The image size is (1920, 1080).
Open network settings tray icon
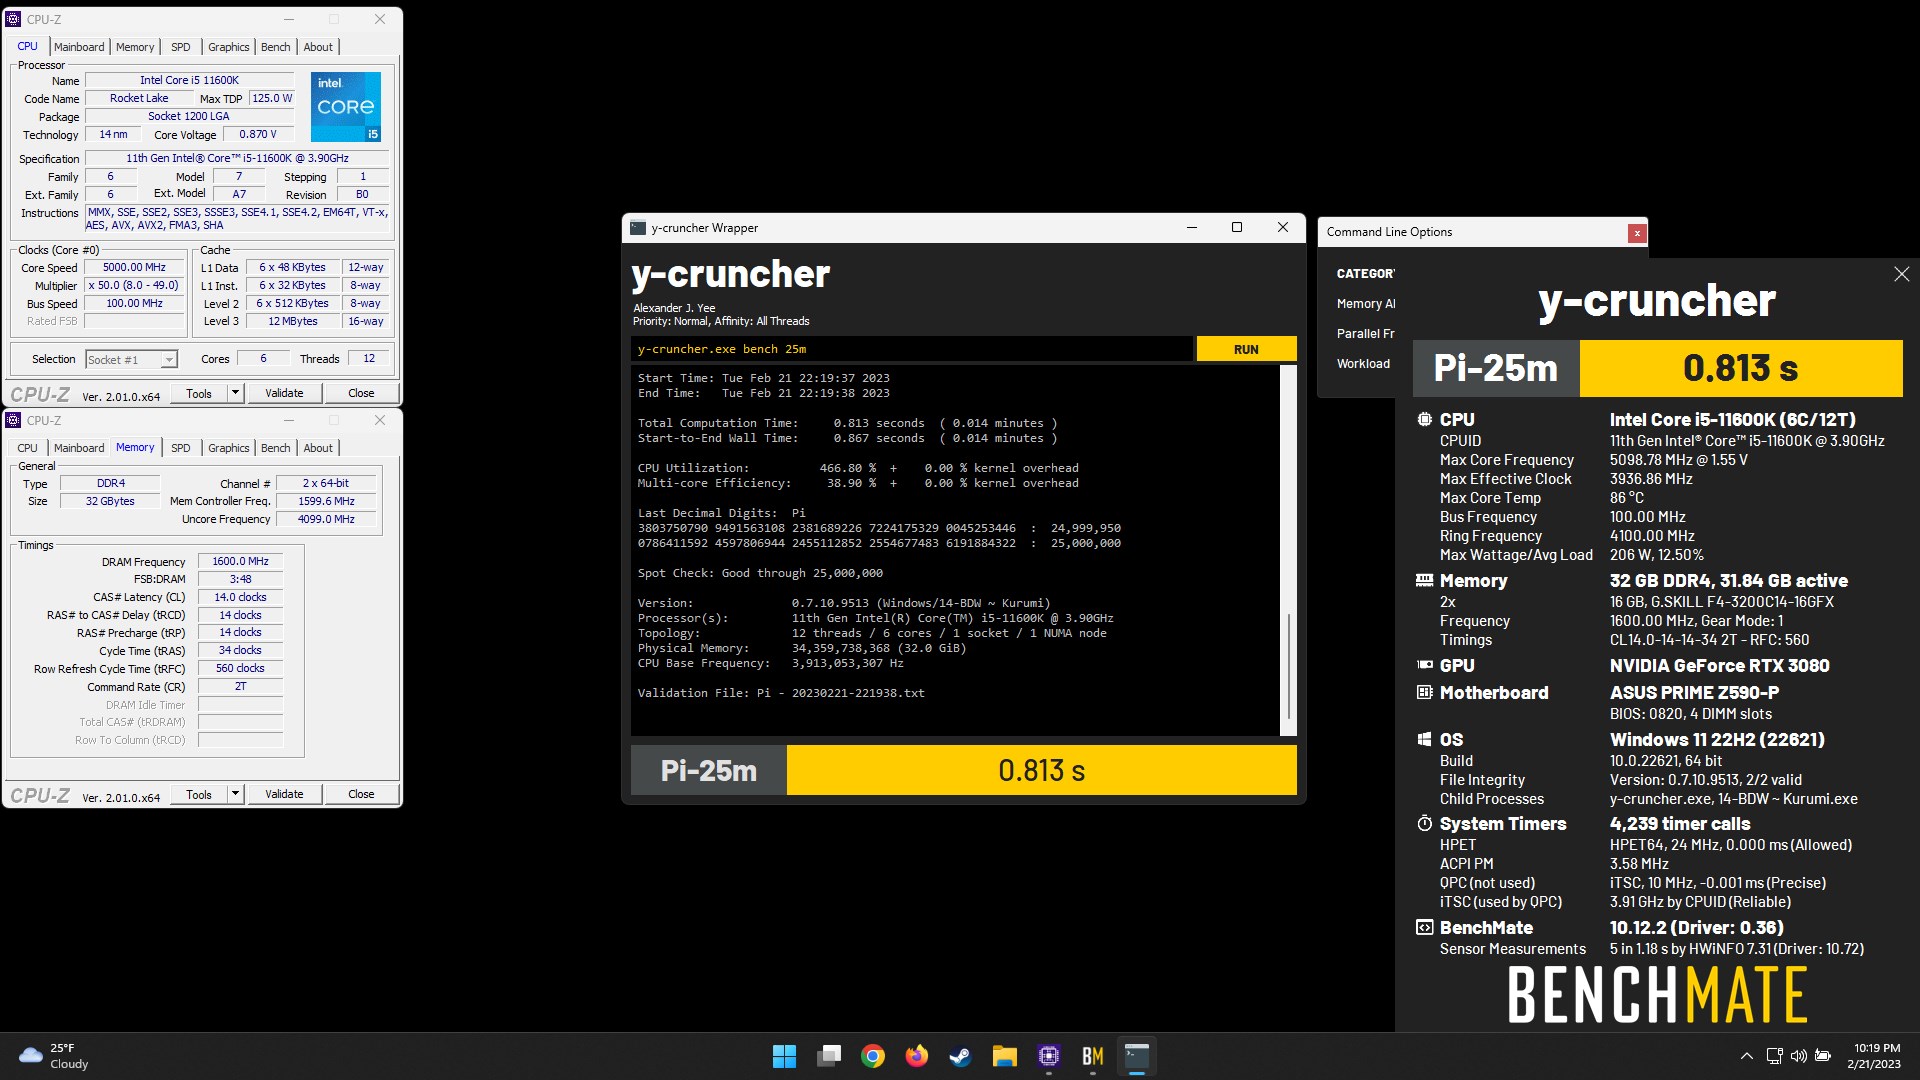click(x=1774, y=1056)
